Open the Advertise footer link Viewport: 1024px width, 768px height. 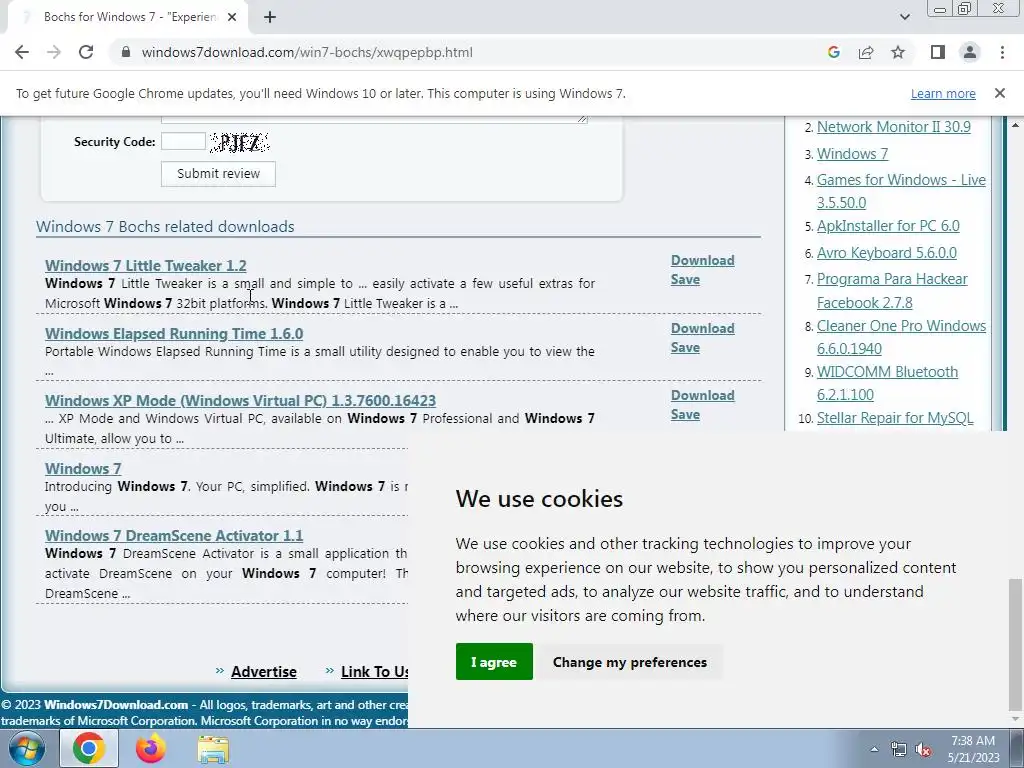[264, 671]
